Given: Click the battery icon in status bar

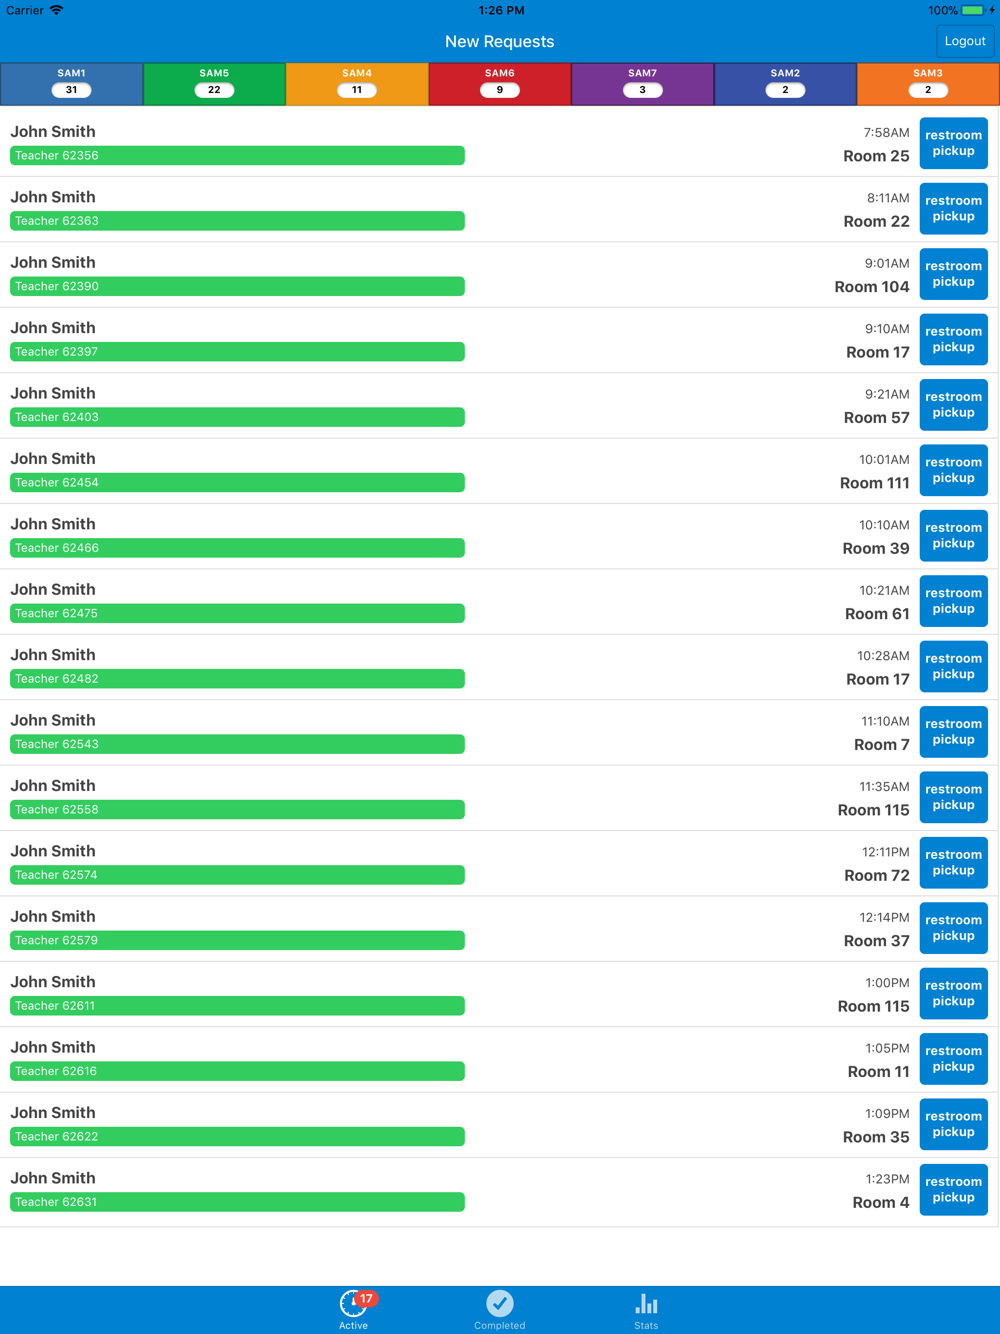Looking at the screenshot, I should [x=973, y=10].
